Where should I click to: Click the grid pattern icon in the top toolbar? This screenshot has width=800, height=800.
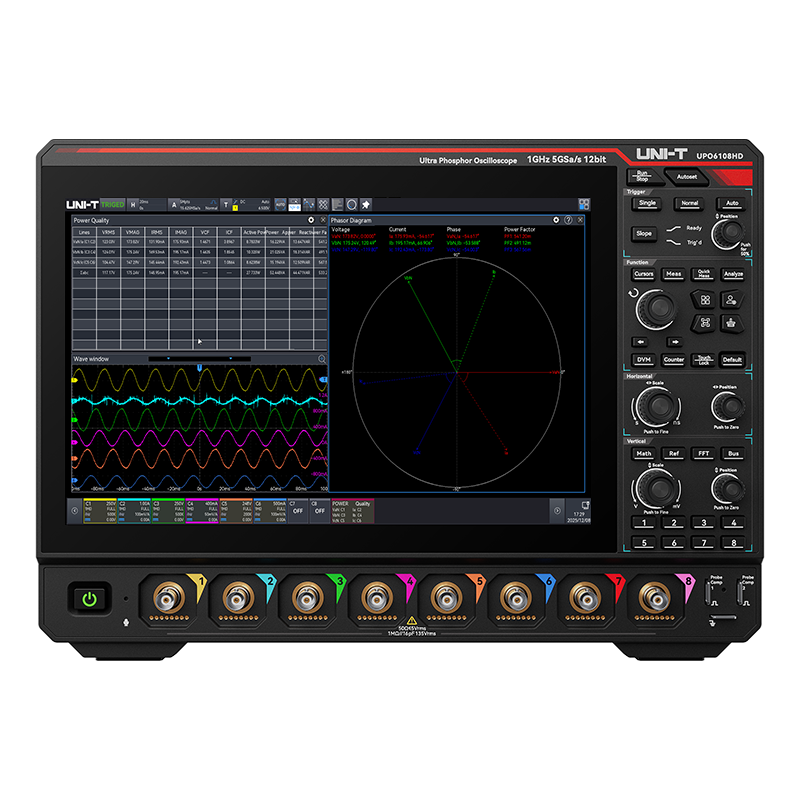click(x=323, y=205)
